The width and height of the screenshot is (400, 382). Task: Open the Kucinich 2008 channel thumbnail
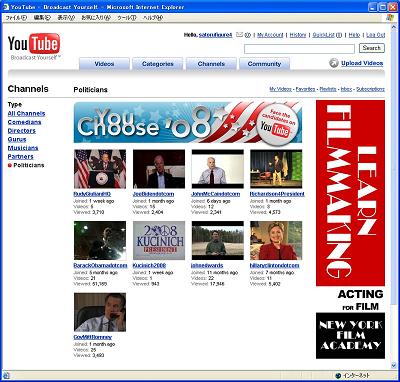point(159,240)
